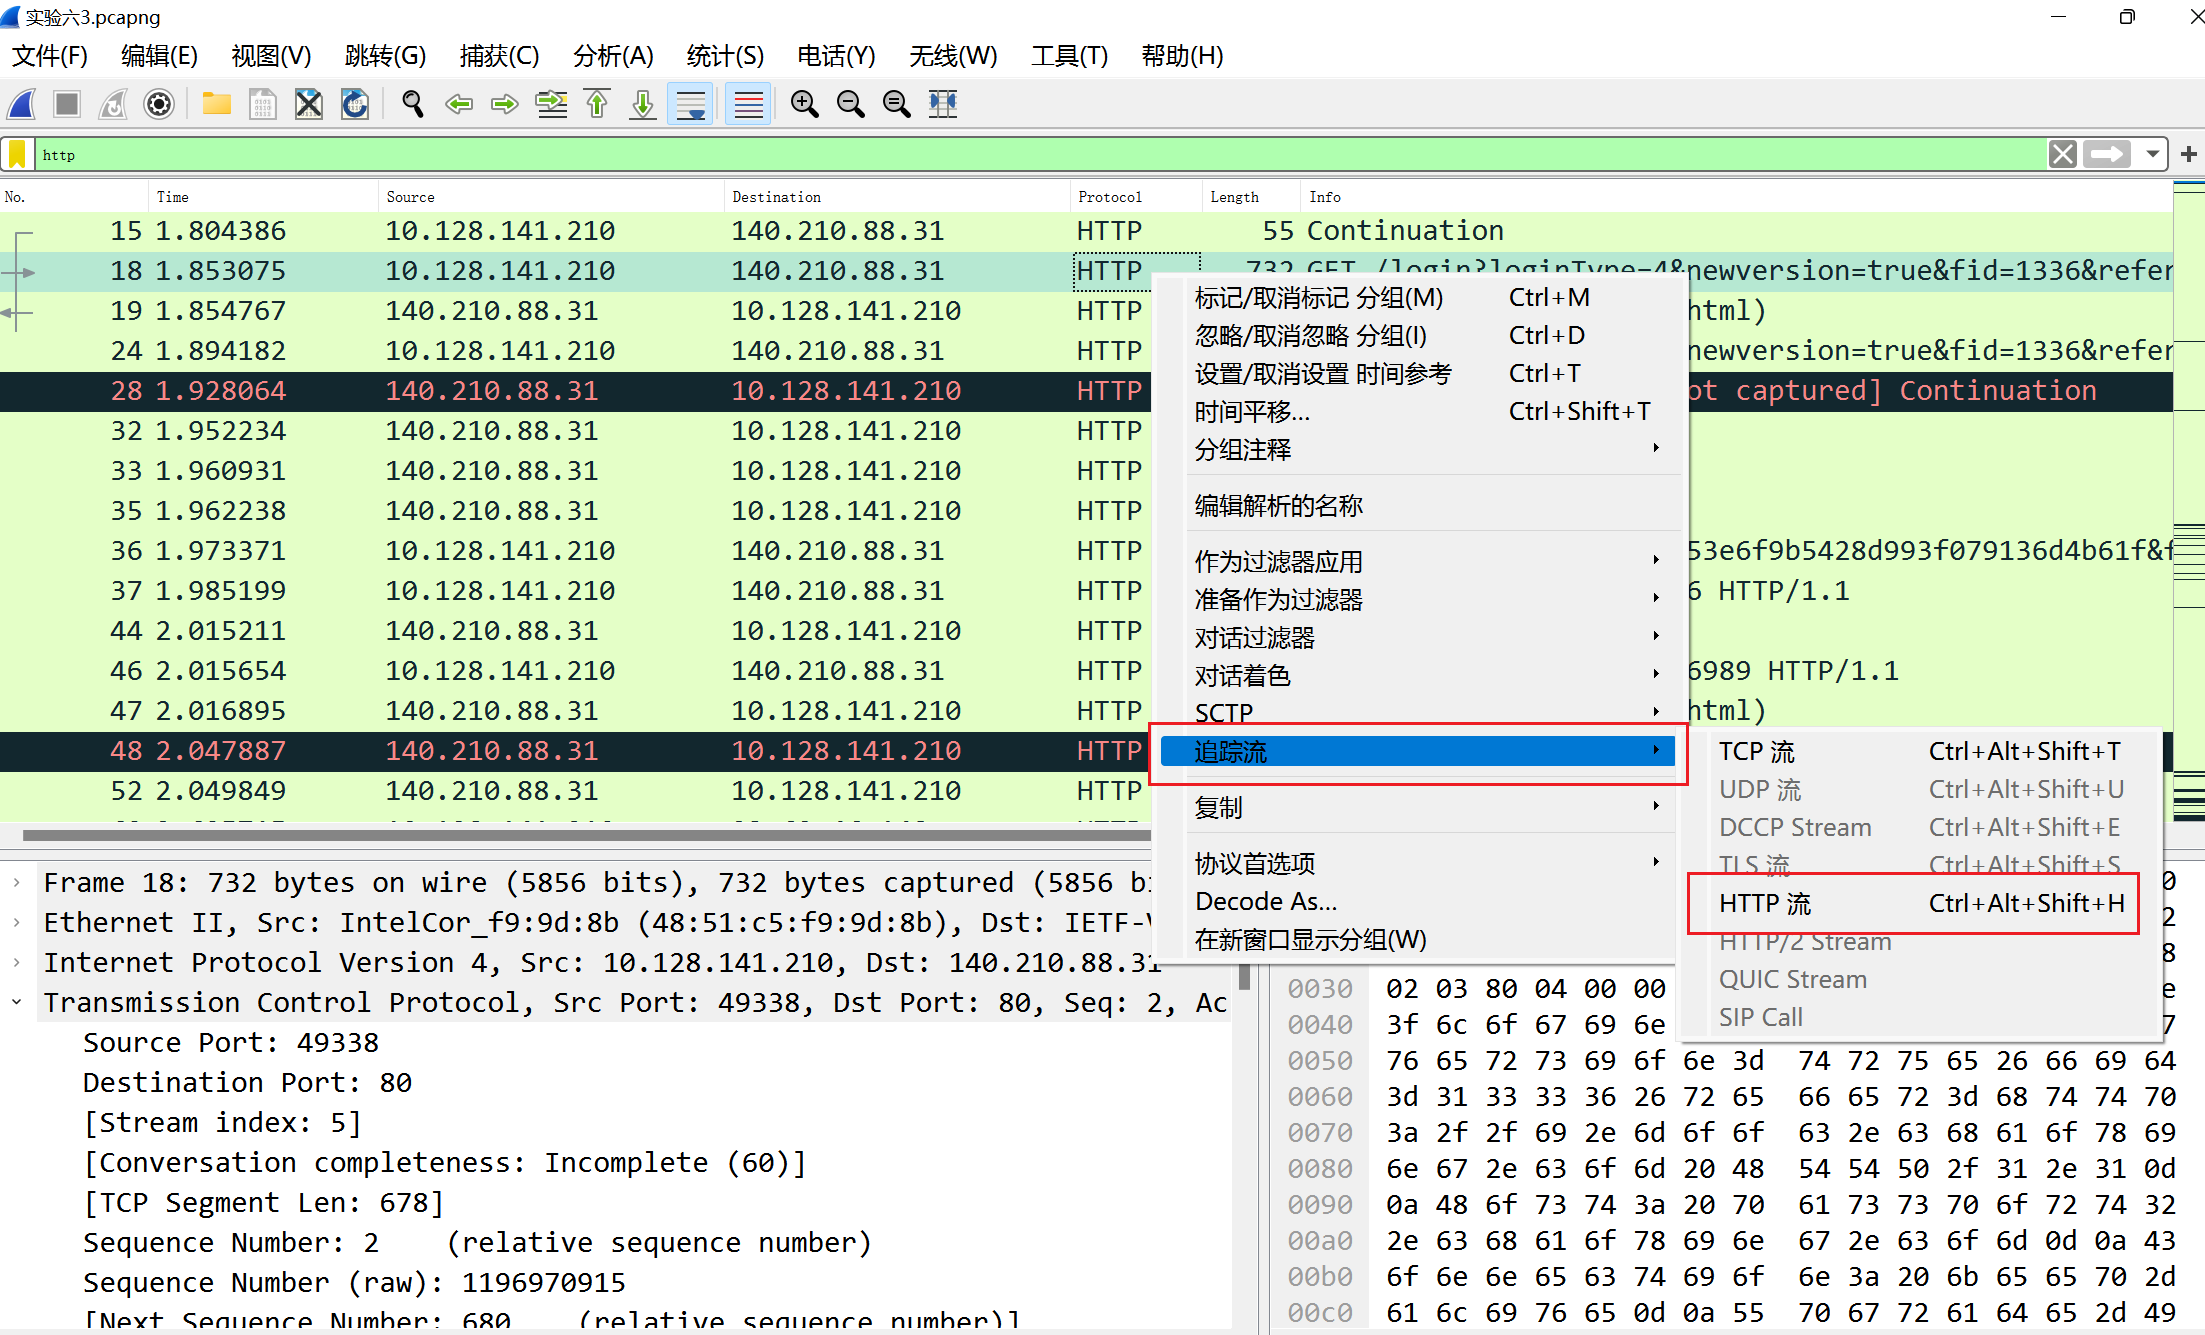Click the go to last packet icon

(x=643, y=104)
